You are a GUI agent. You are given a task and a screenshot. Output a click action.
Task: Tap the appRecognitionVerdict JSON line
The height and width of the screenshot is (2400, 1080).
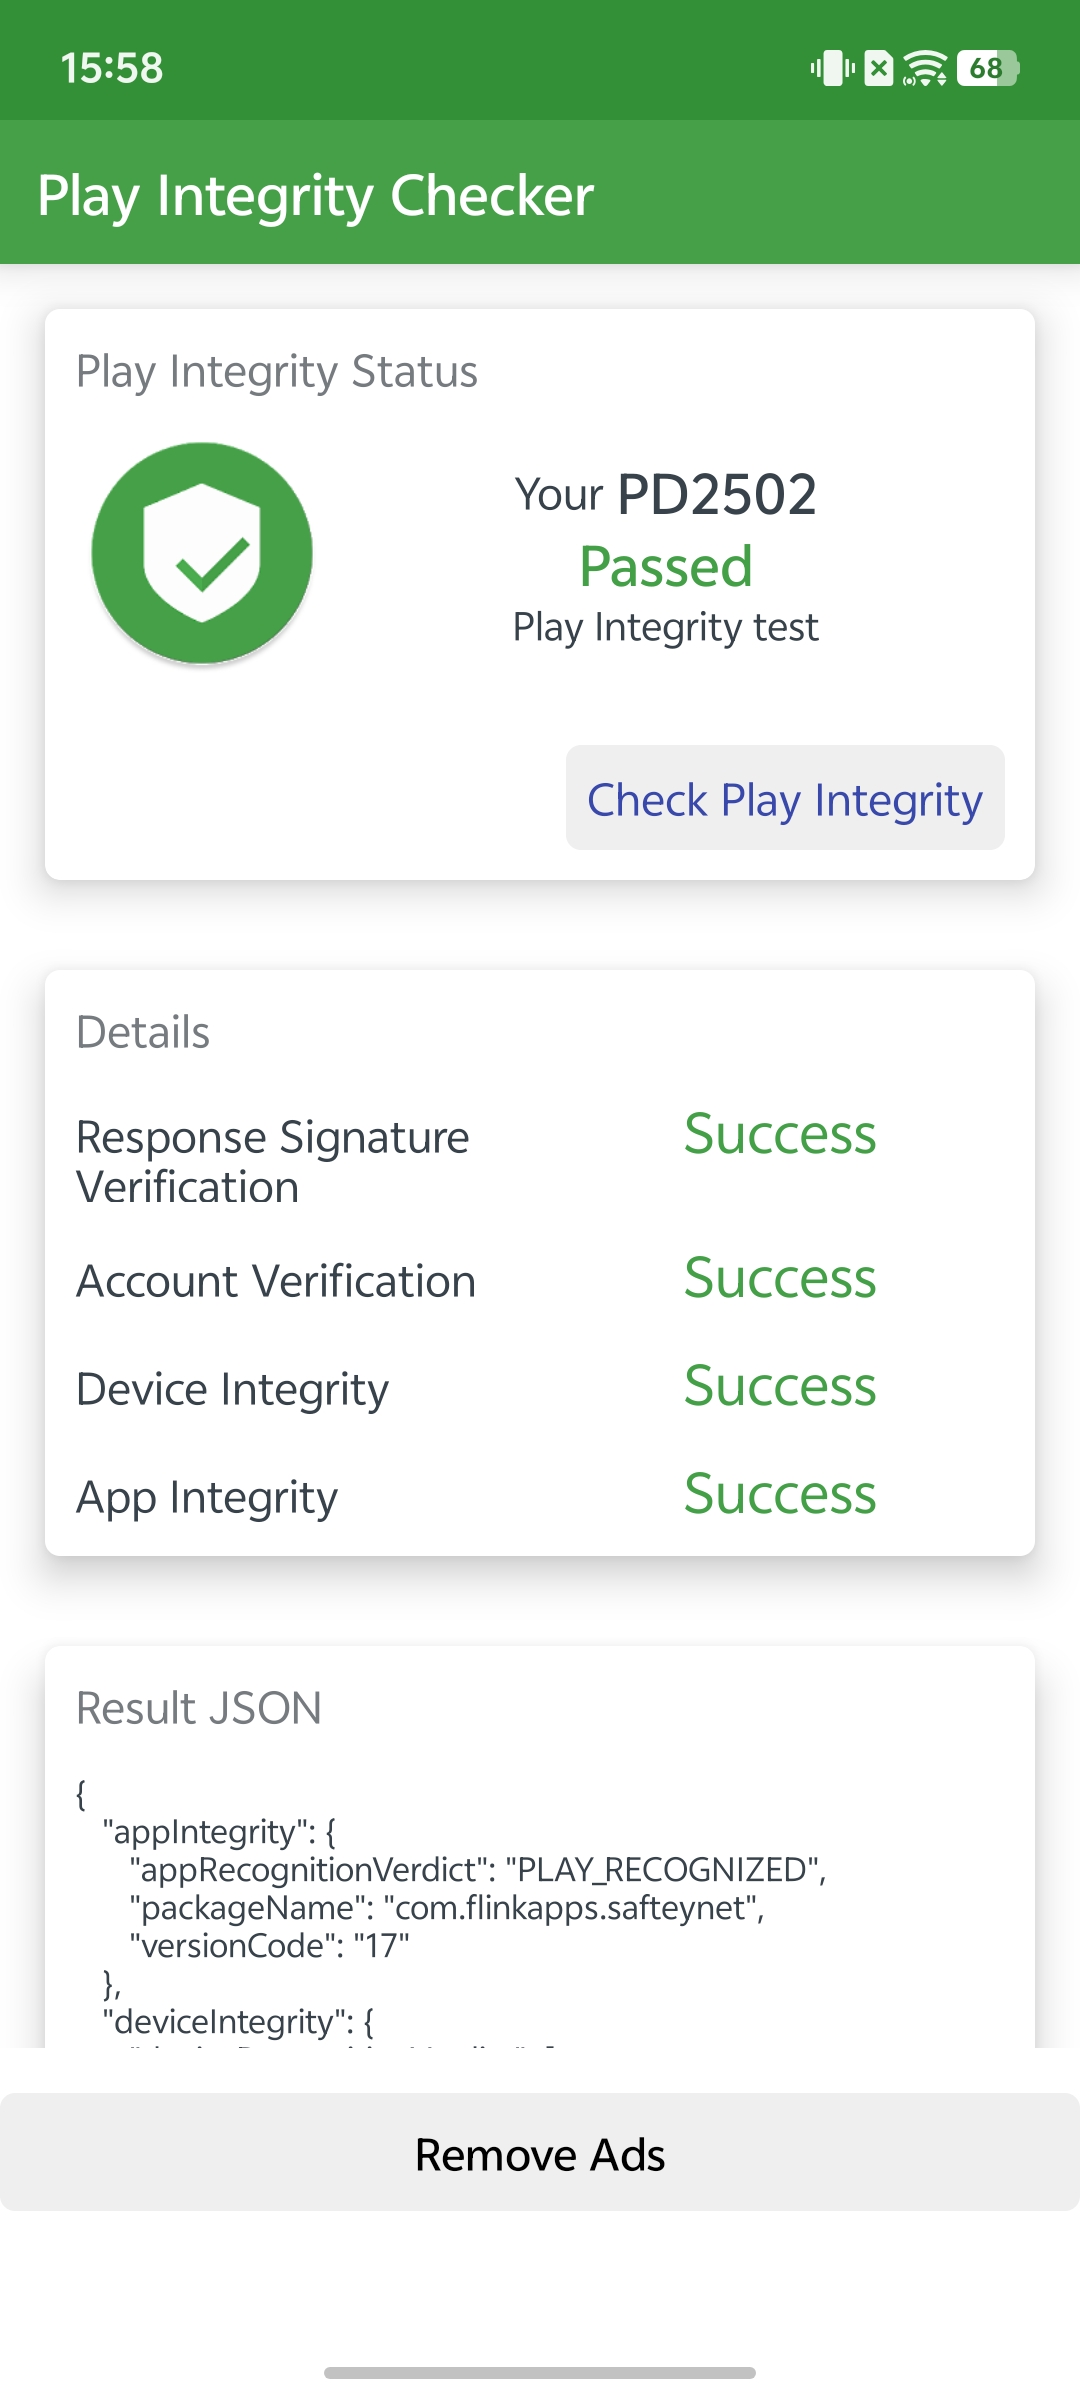pyautogui.click(x=478, y=1870)
